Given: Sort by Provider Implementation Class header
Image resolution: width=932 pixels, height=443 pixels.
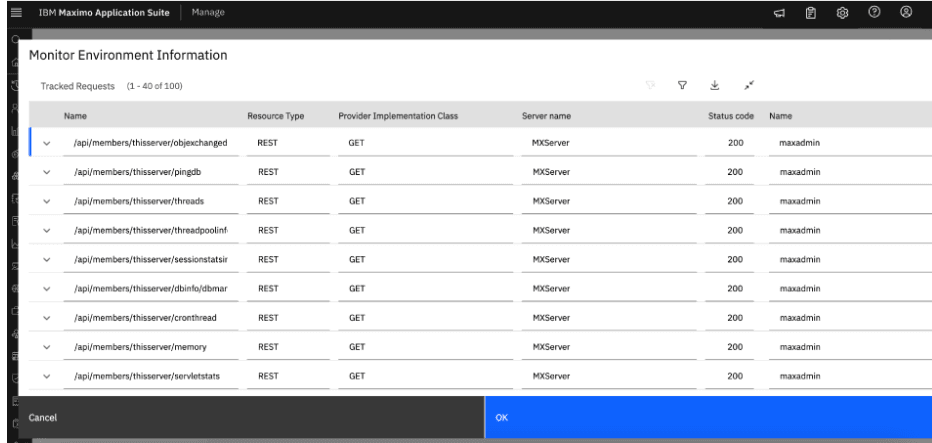Looking at the screenshot, I should [x=398, y=116].
